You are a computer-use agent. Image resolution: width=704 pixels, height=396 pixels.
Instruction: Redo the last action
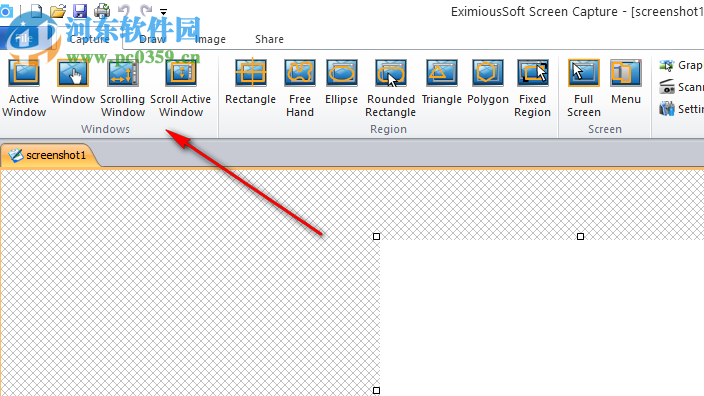146,10
